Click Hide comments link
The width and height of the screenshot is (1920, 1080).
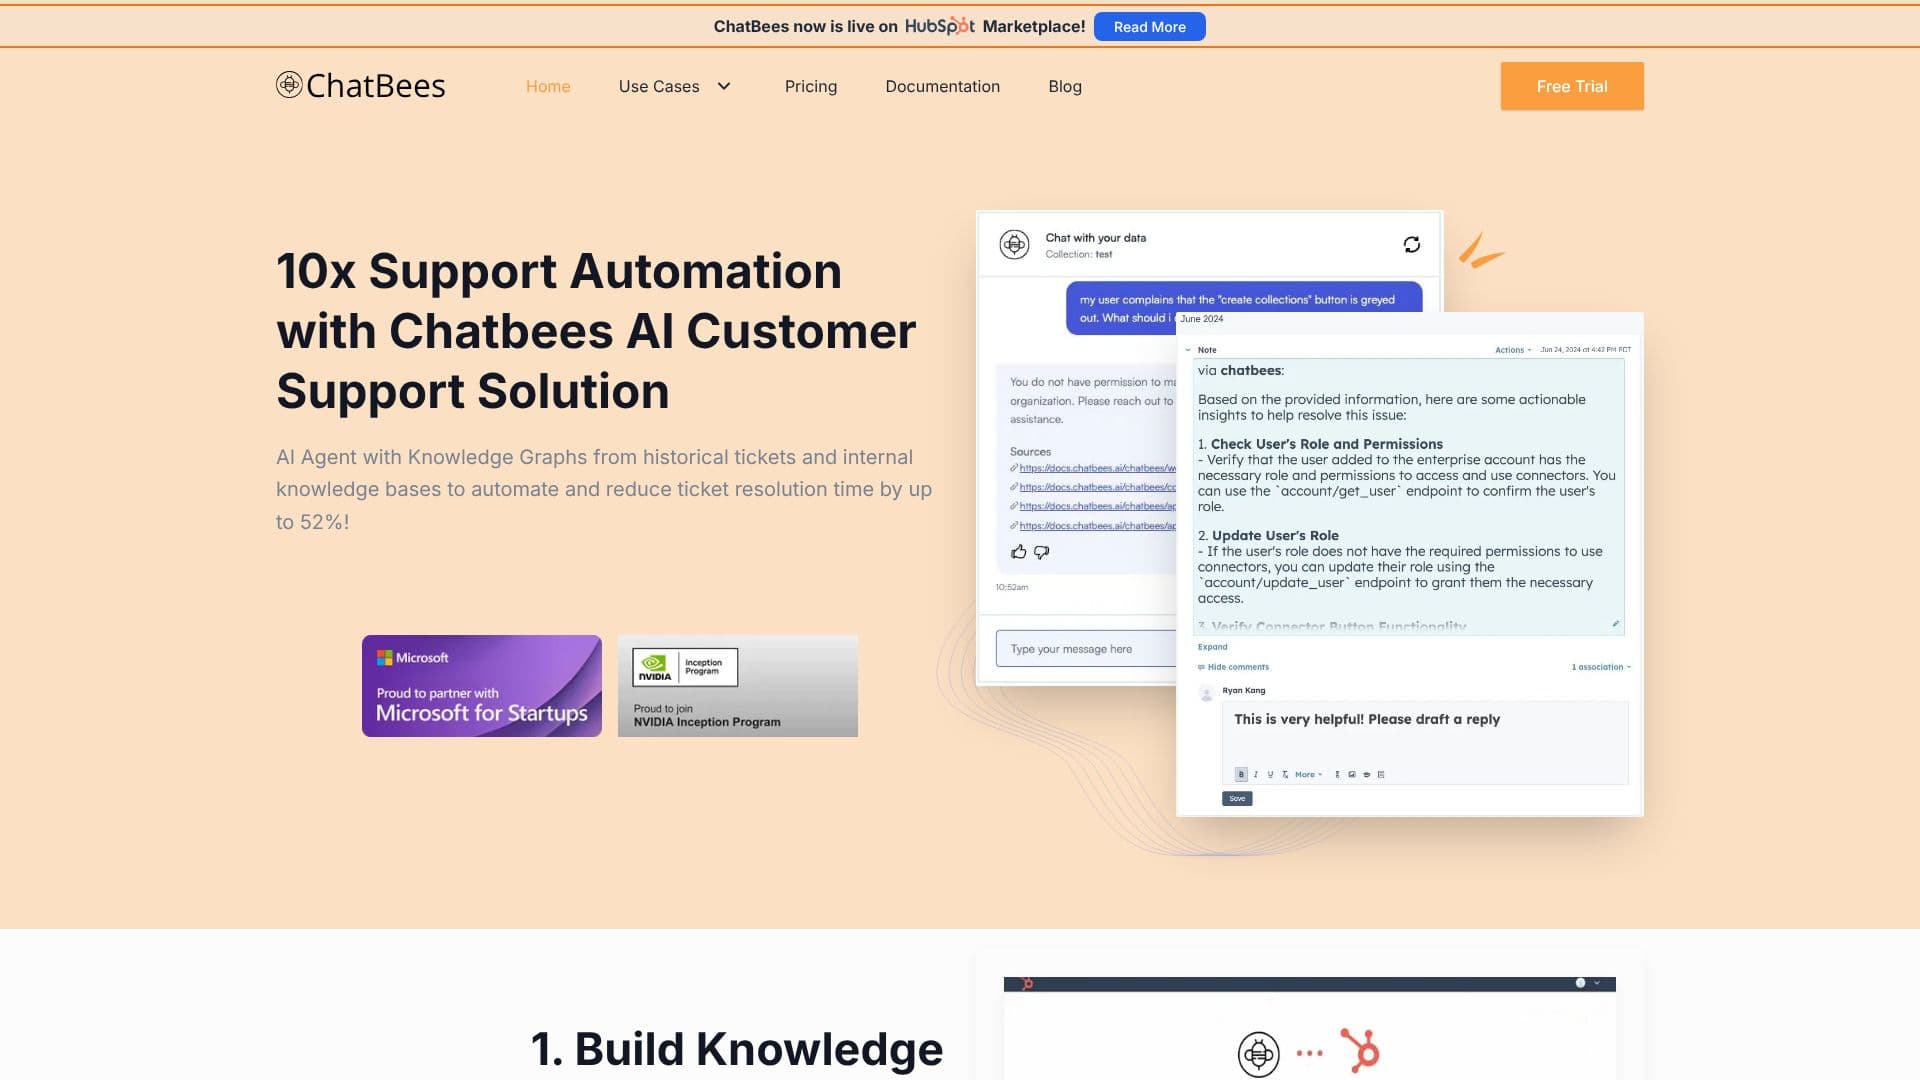click(x=1233, y=667)
